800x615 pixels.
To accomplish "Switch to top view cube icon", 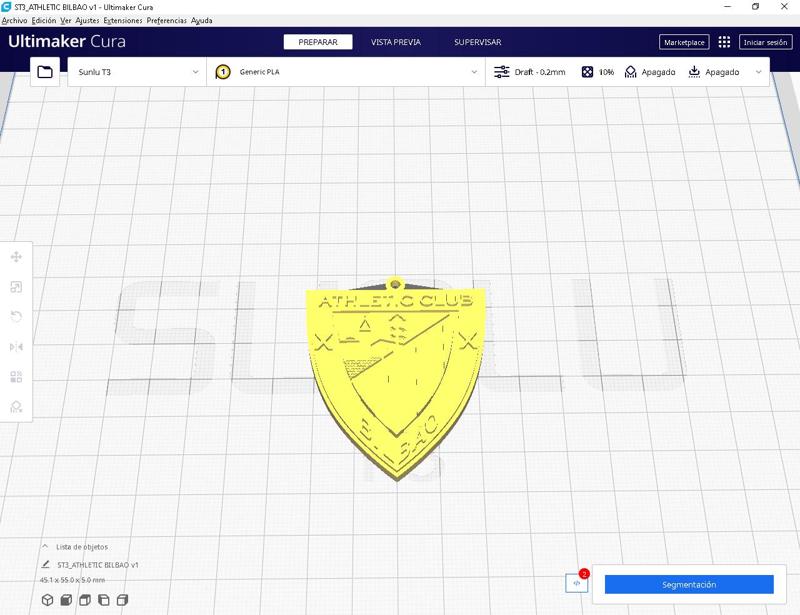I will coord(85,600).
